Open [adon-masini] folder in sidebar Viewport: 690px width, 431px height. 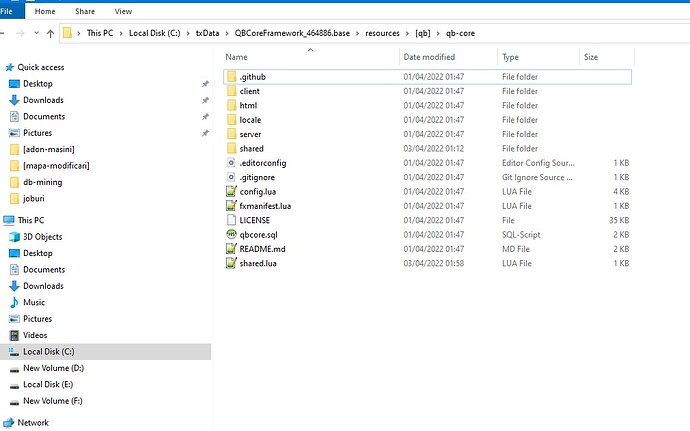[49, 150]
